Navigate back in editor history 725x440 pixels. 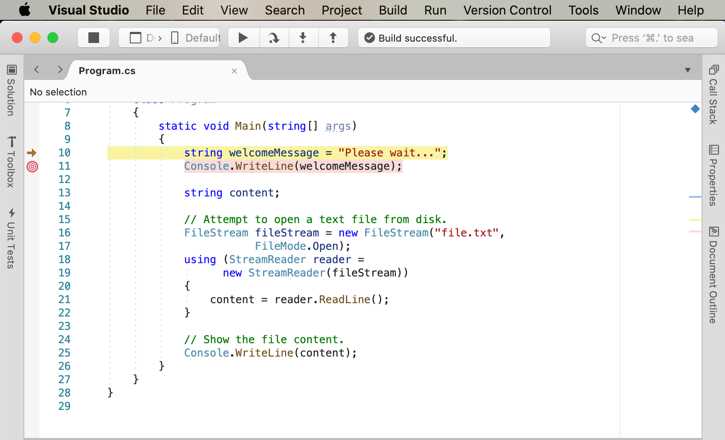click(37, 70)
